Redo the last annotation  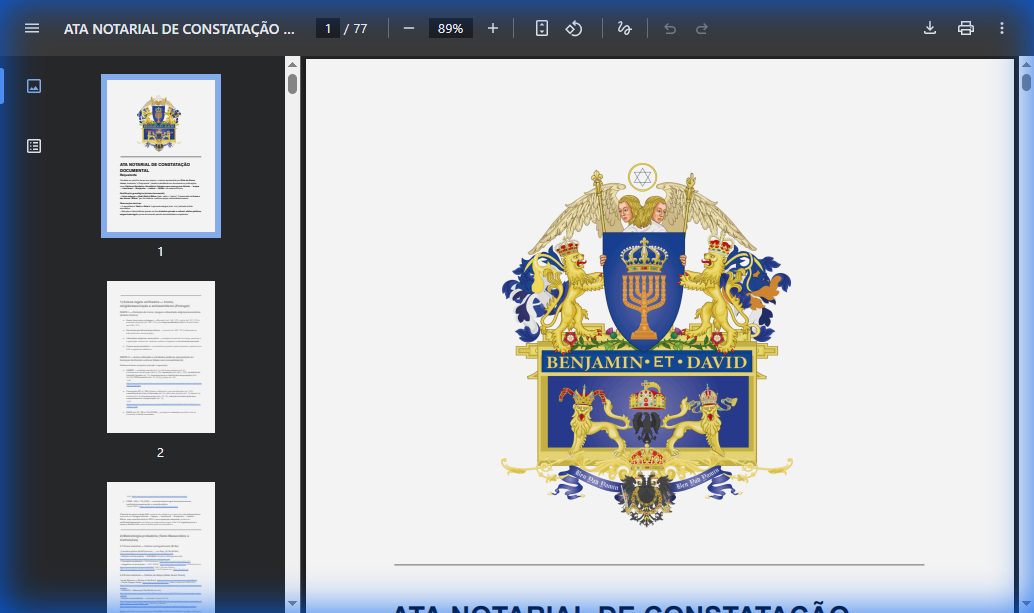703,28
